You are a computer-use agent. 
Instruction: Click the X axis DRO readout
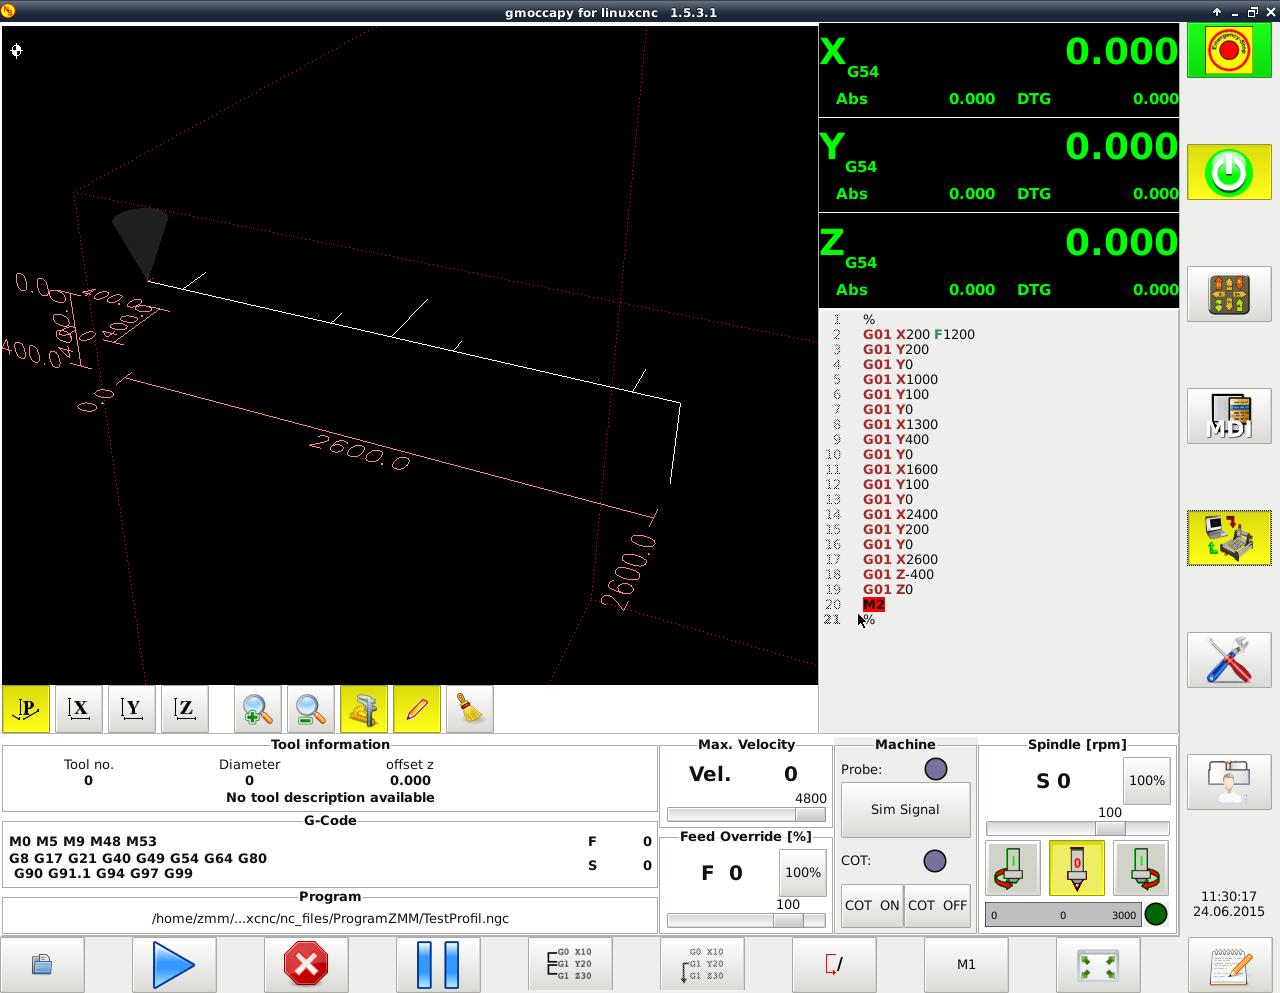(x=999, y=70)
